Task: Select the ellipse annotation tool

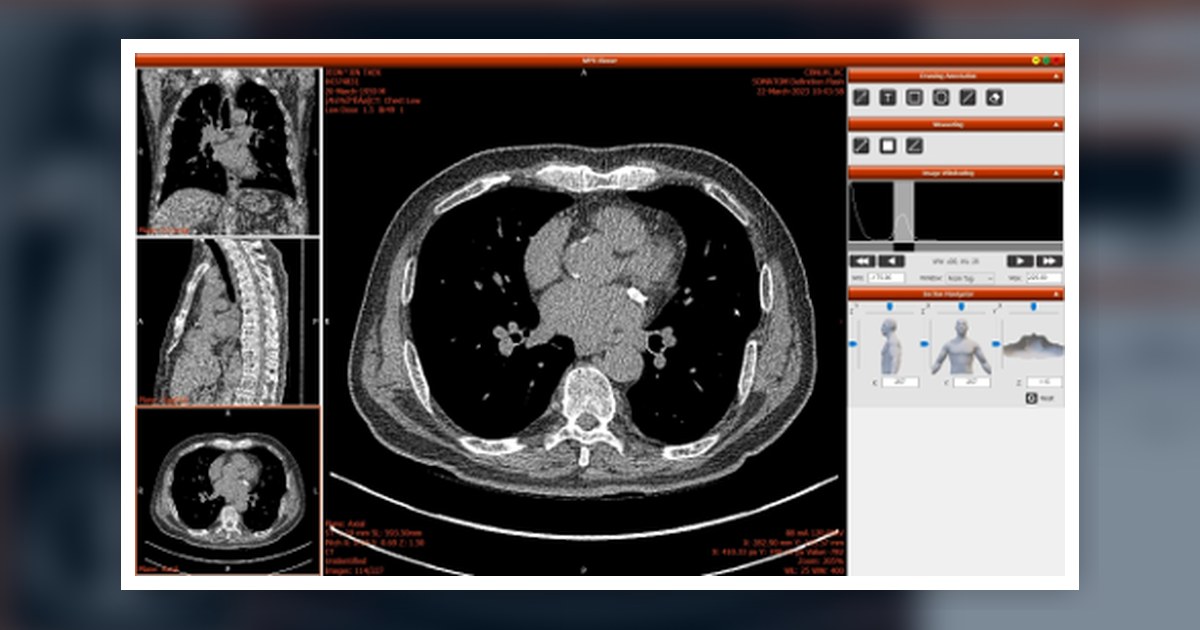Action: [941, 97]
